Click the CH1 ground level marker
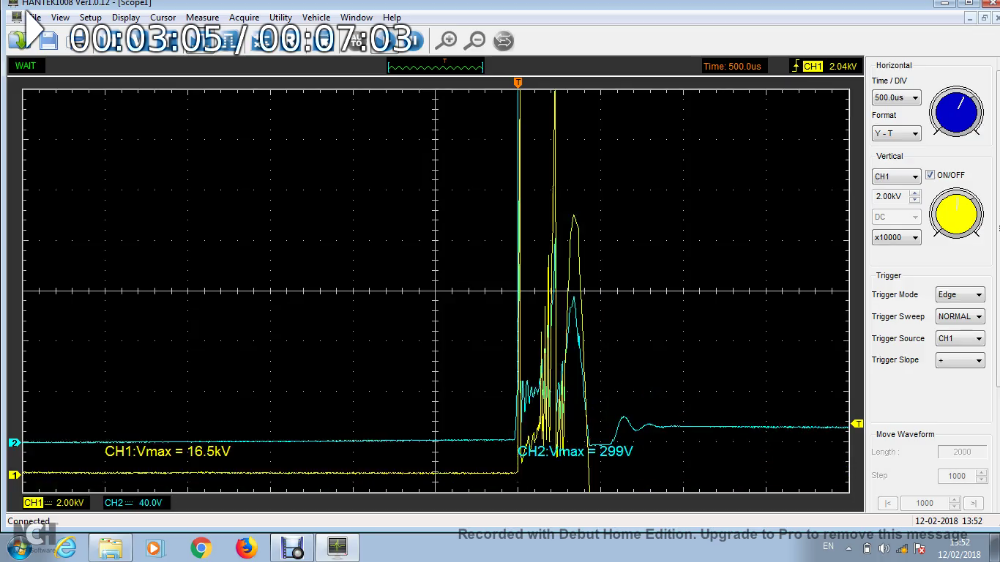Image resolution: width=1000 pixels, height=562 pixels. (x=14, y=474)
